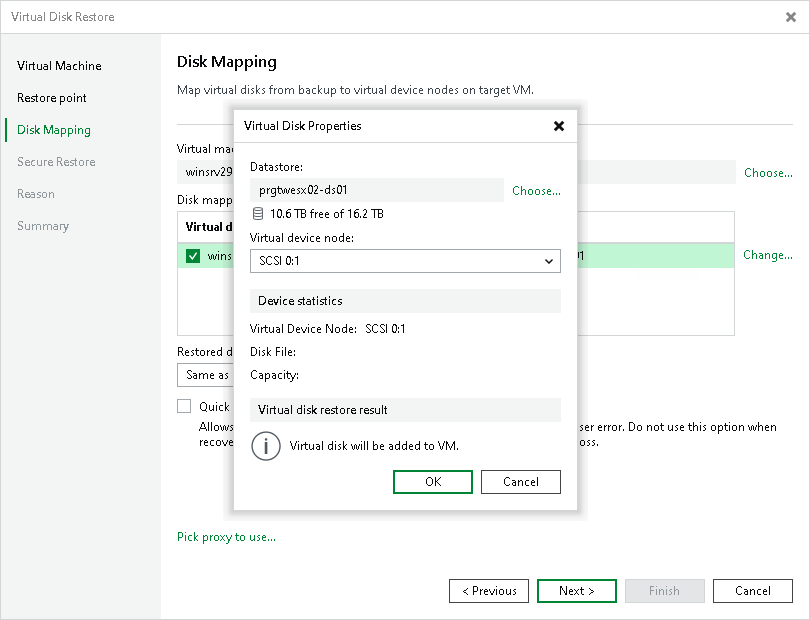810x620 pixels.
Task: Open the Virtual device node dropdown
Action: (405, 261)
